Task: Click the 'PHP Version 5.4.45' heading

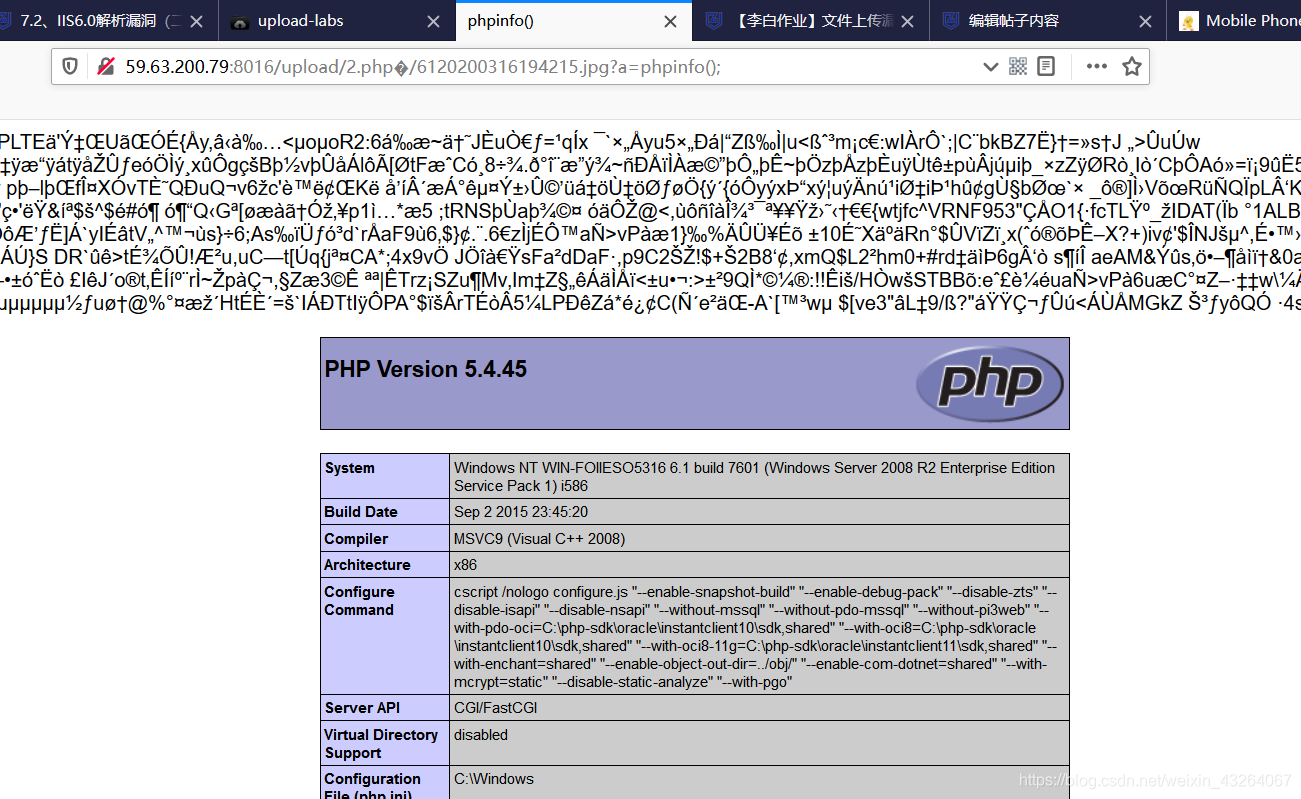Action: pyautogui.click(x=426, y=369)
